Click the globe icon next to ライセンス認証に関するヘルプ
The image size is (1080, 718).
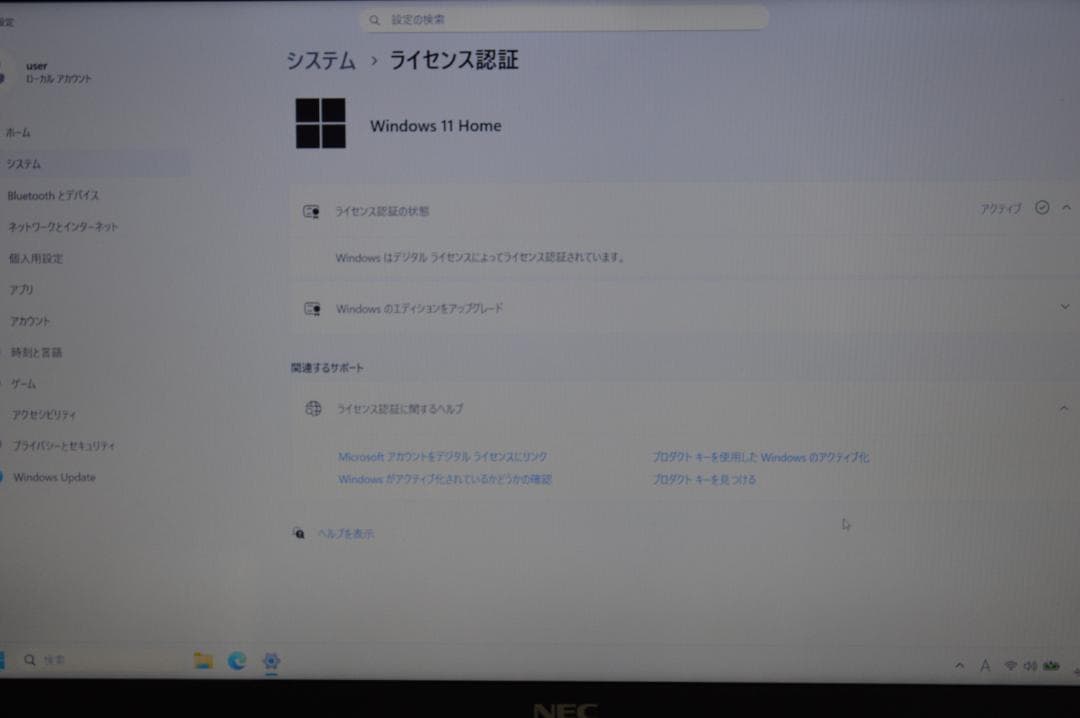pos(311,408)
